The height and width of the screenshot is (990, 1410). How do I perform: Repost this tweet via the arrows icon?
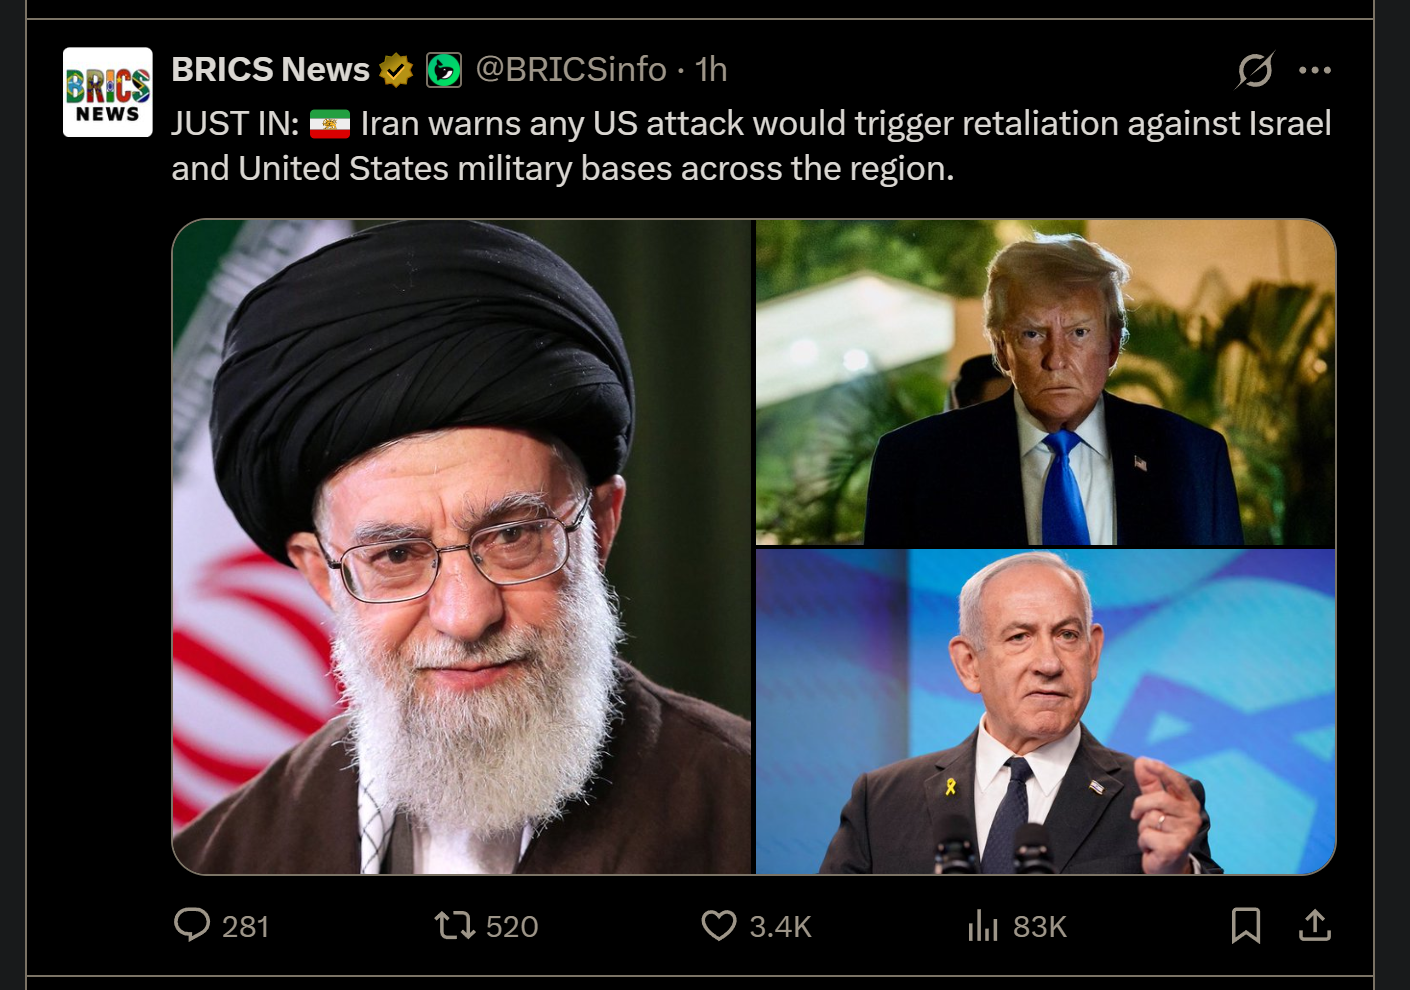click(455, 925)
